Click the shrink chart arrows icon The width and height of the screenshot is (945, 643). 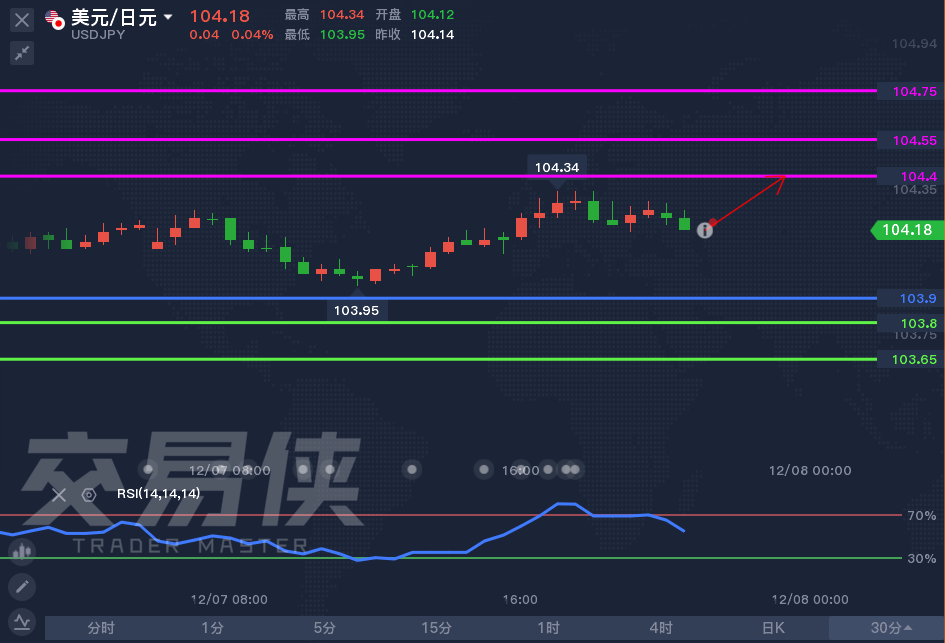click(x=22, y=54)
